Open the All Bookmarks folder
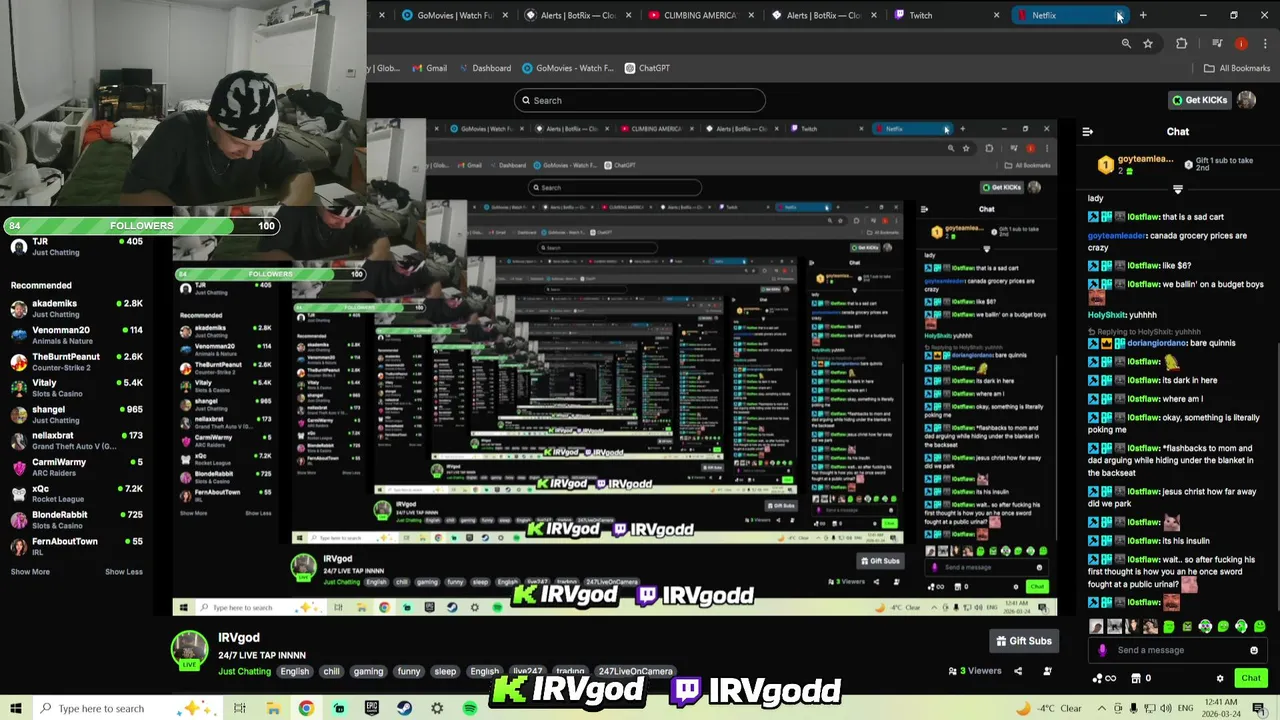 click(x=1237, y=68)
